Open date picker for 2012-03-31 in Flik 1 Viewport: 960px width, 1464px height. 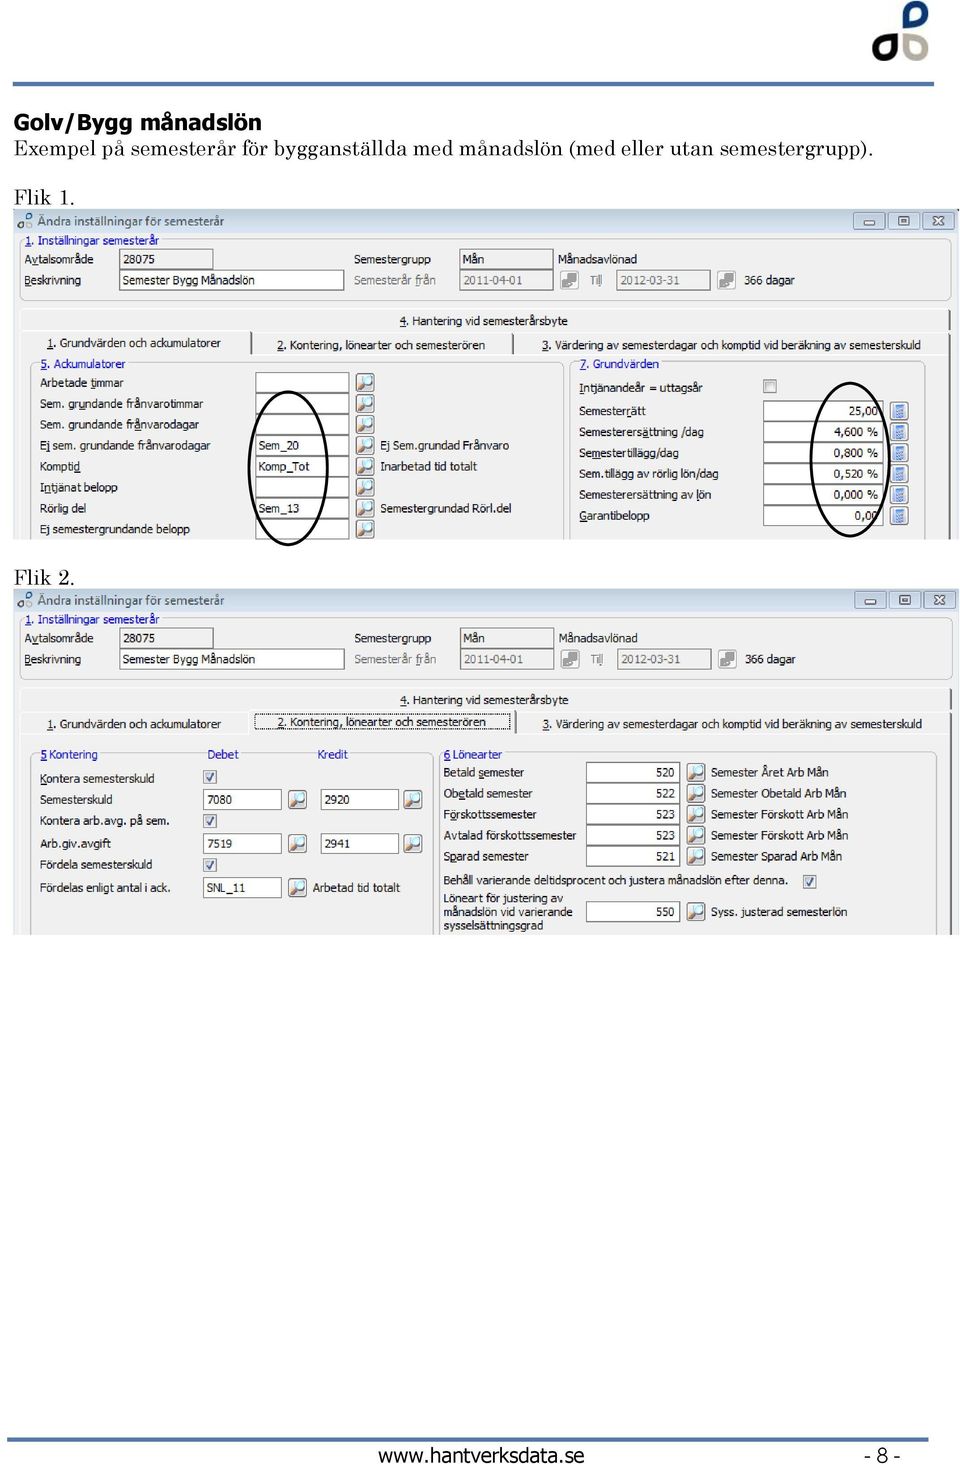(726, 280)
